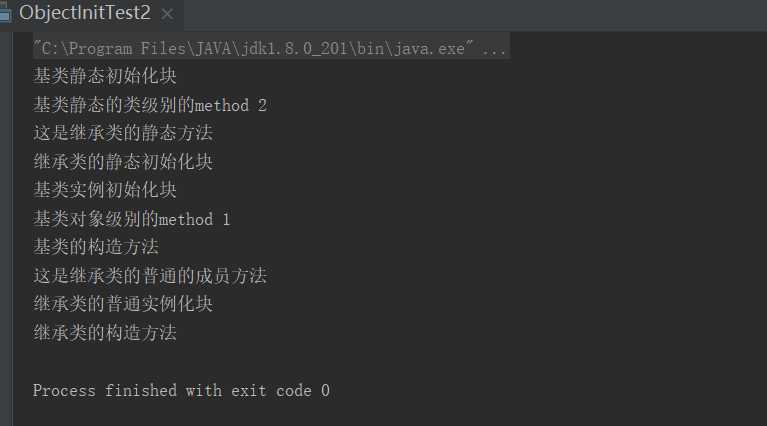Click the line '继承类的静态初始化块'
Screen dimensions: 767x426
coord(123,161)
